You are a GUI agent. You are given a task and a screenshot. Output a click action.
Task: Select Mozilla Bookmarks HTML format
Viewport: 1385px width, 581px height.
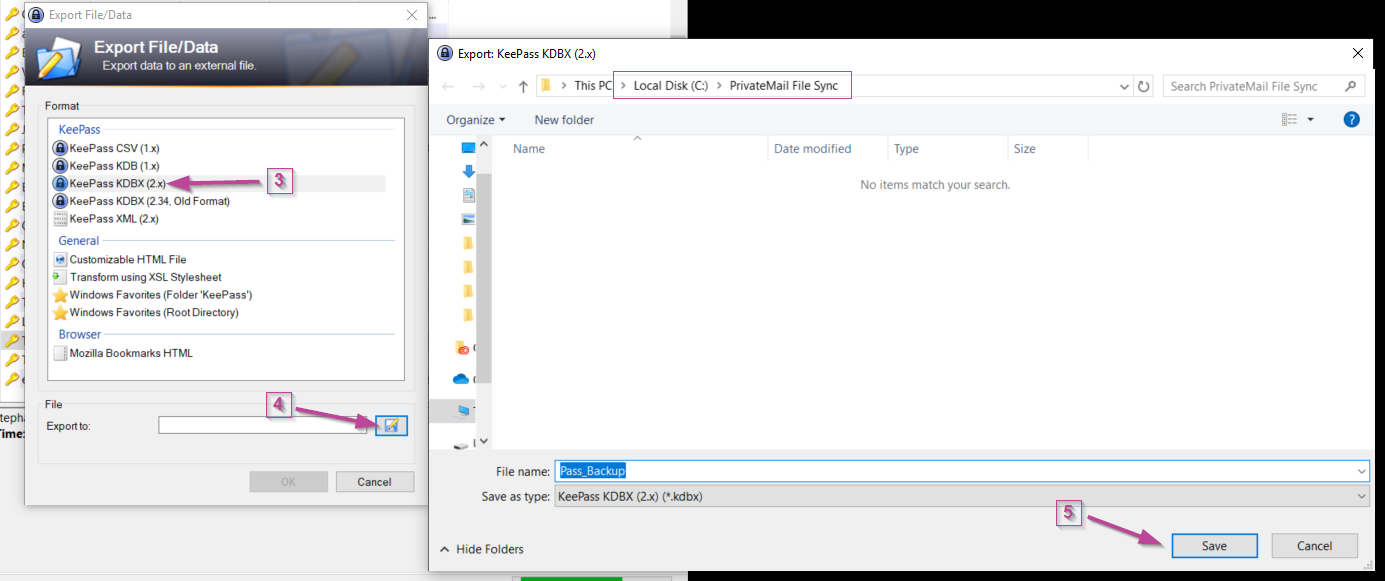point(130,353)
